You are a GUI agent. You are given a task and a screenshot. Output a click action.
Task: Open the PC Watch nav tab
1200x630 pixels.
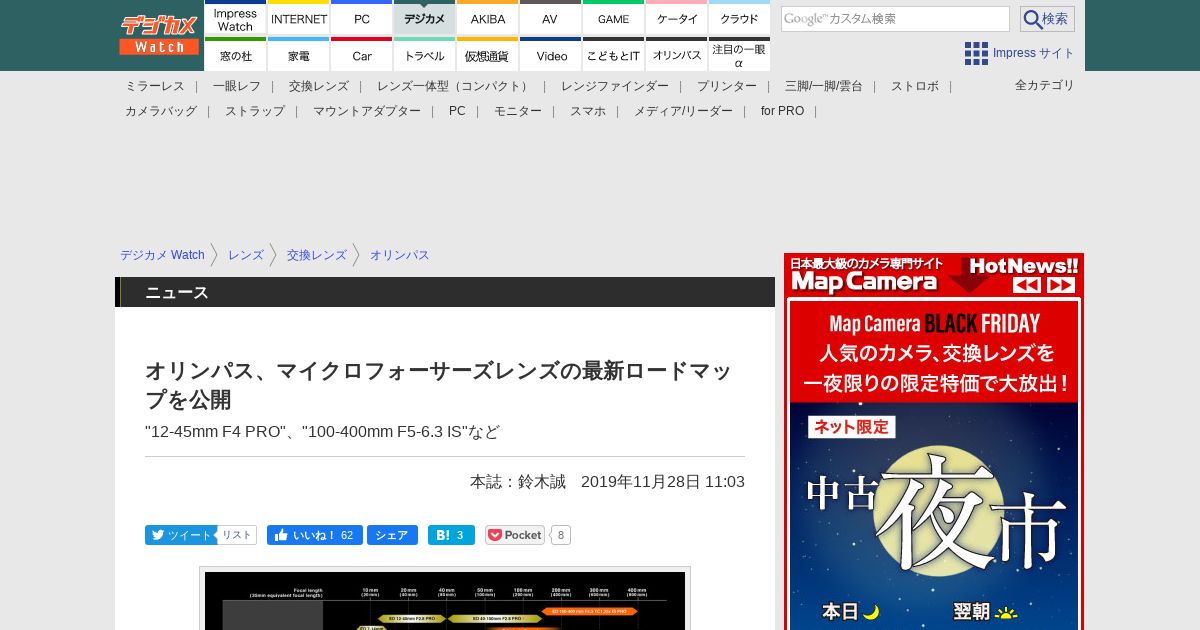[x=362, y=19]
